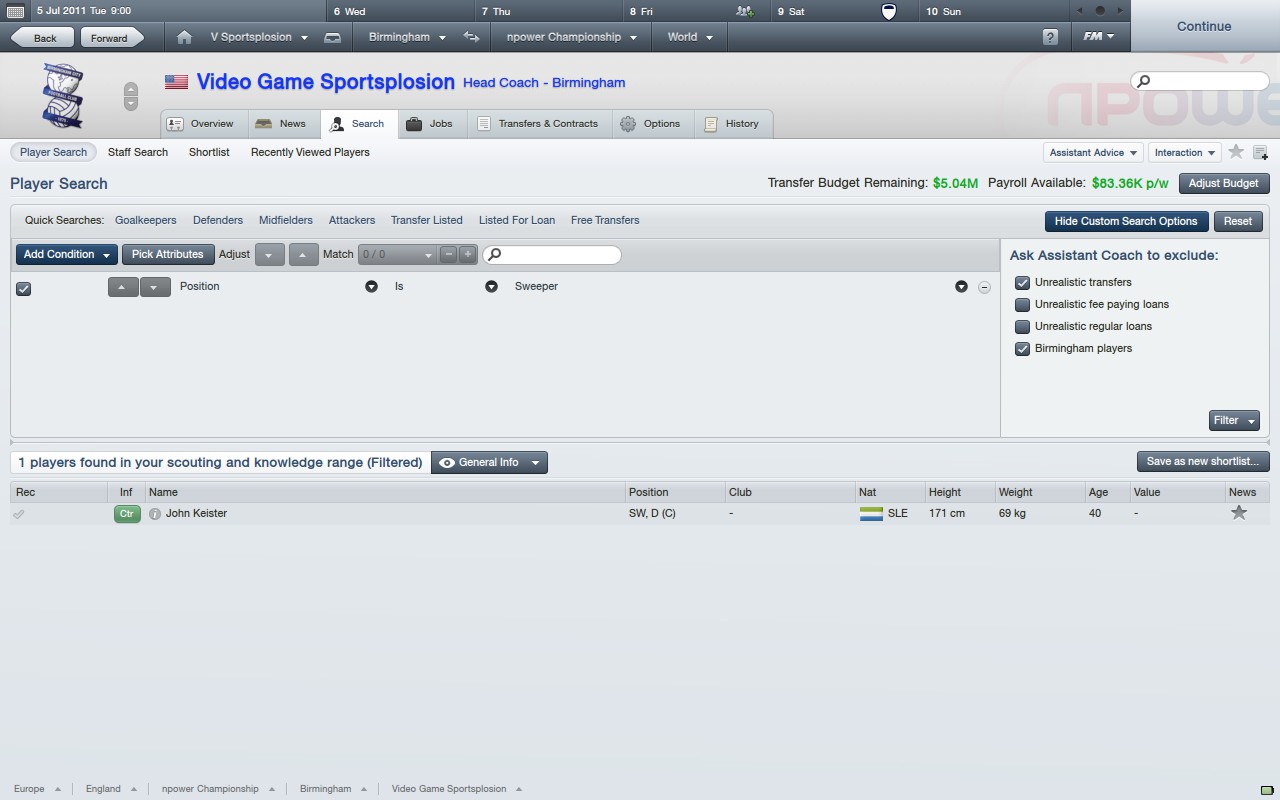Open the History tab
The height and width of the screenshot is (800, 1280).
(x=733, y=124)
